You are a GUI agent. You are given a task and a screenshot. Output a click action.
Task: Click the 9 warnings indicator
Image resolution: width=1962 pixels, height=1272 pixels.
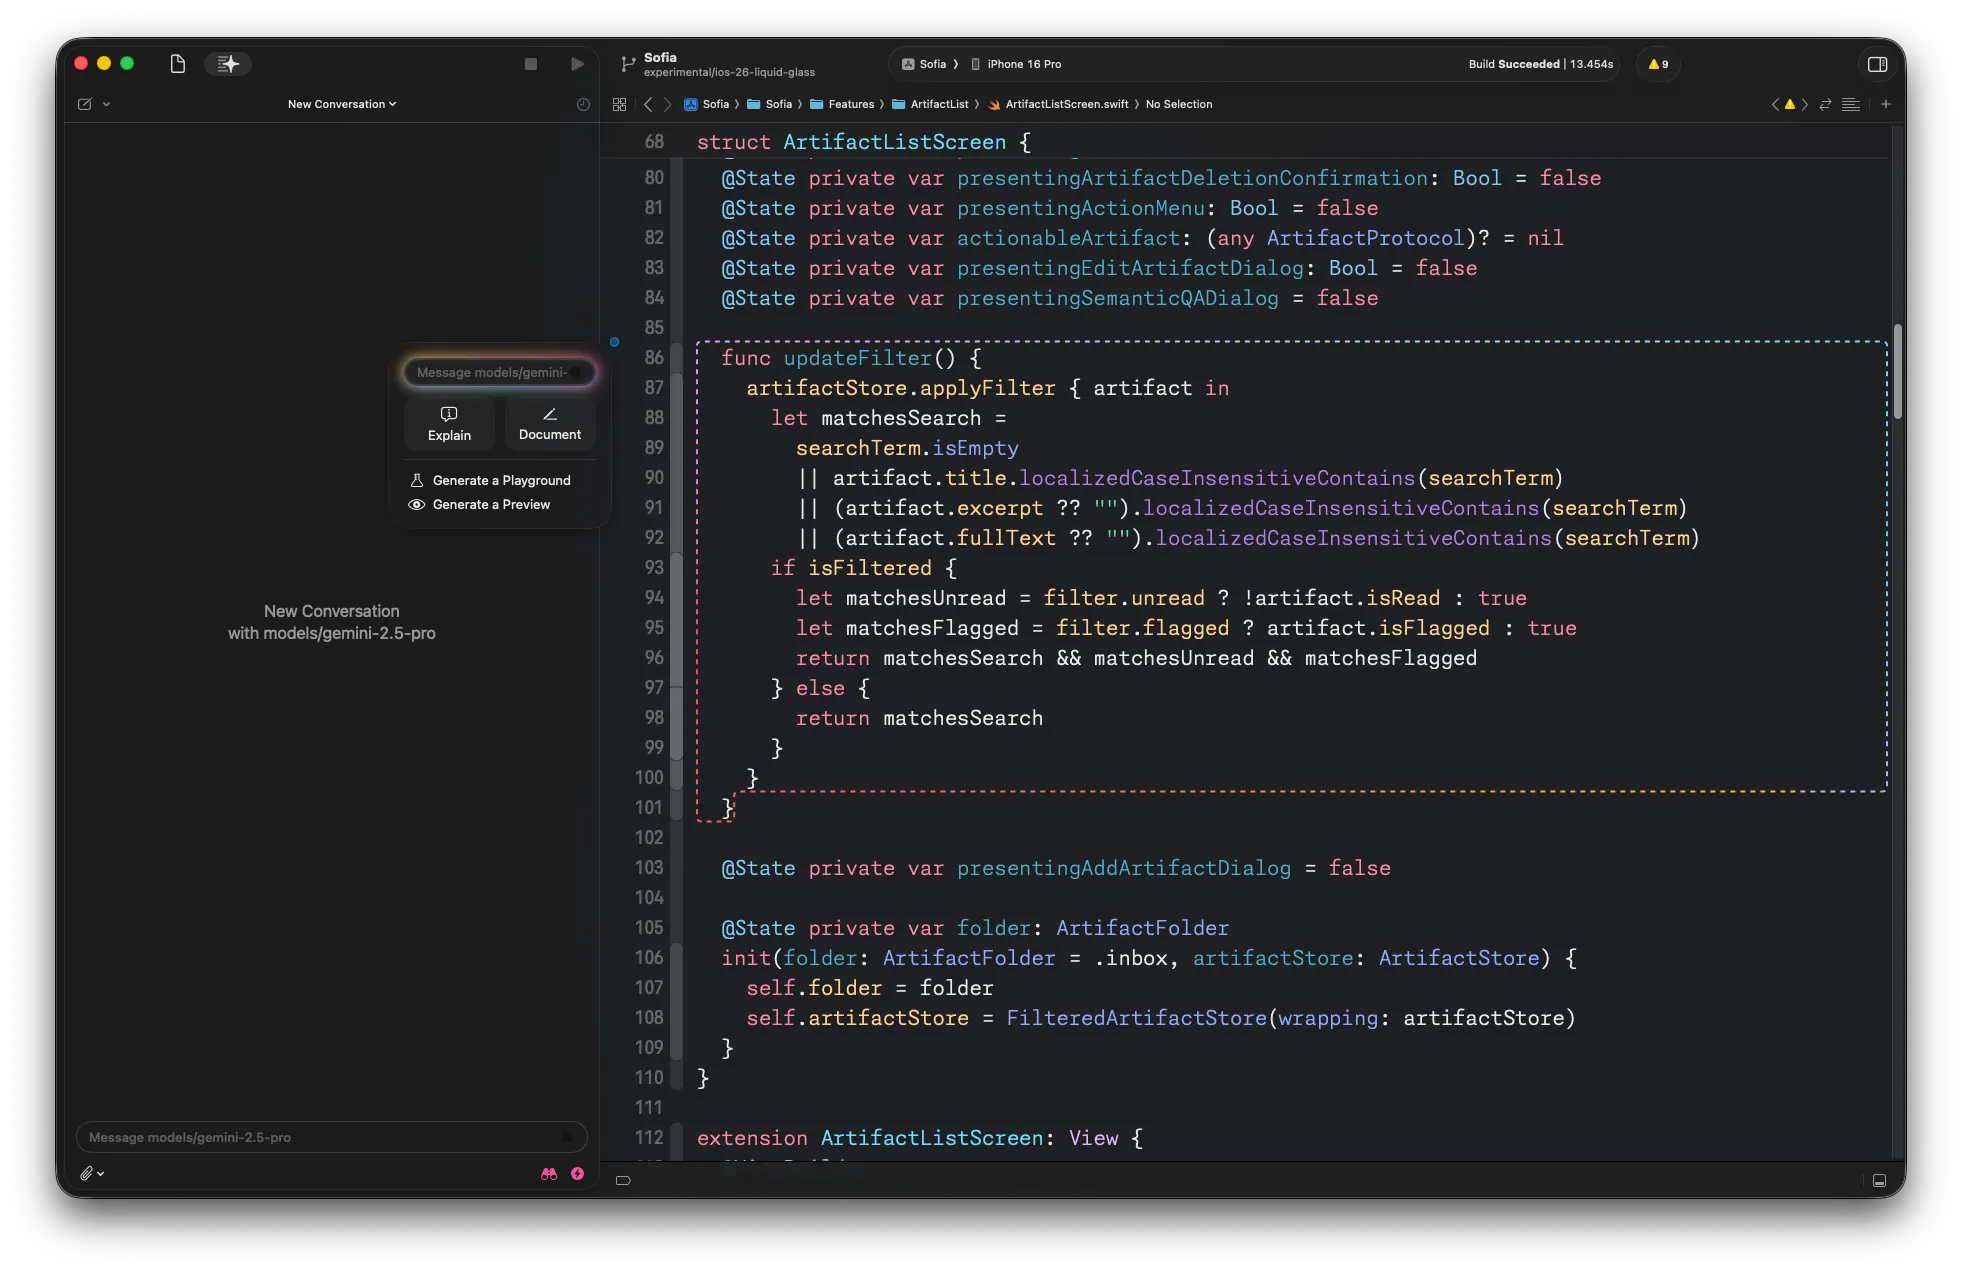click(1658, 64)
